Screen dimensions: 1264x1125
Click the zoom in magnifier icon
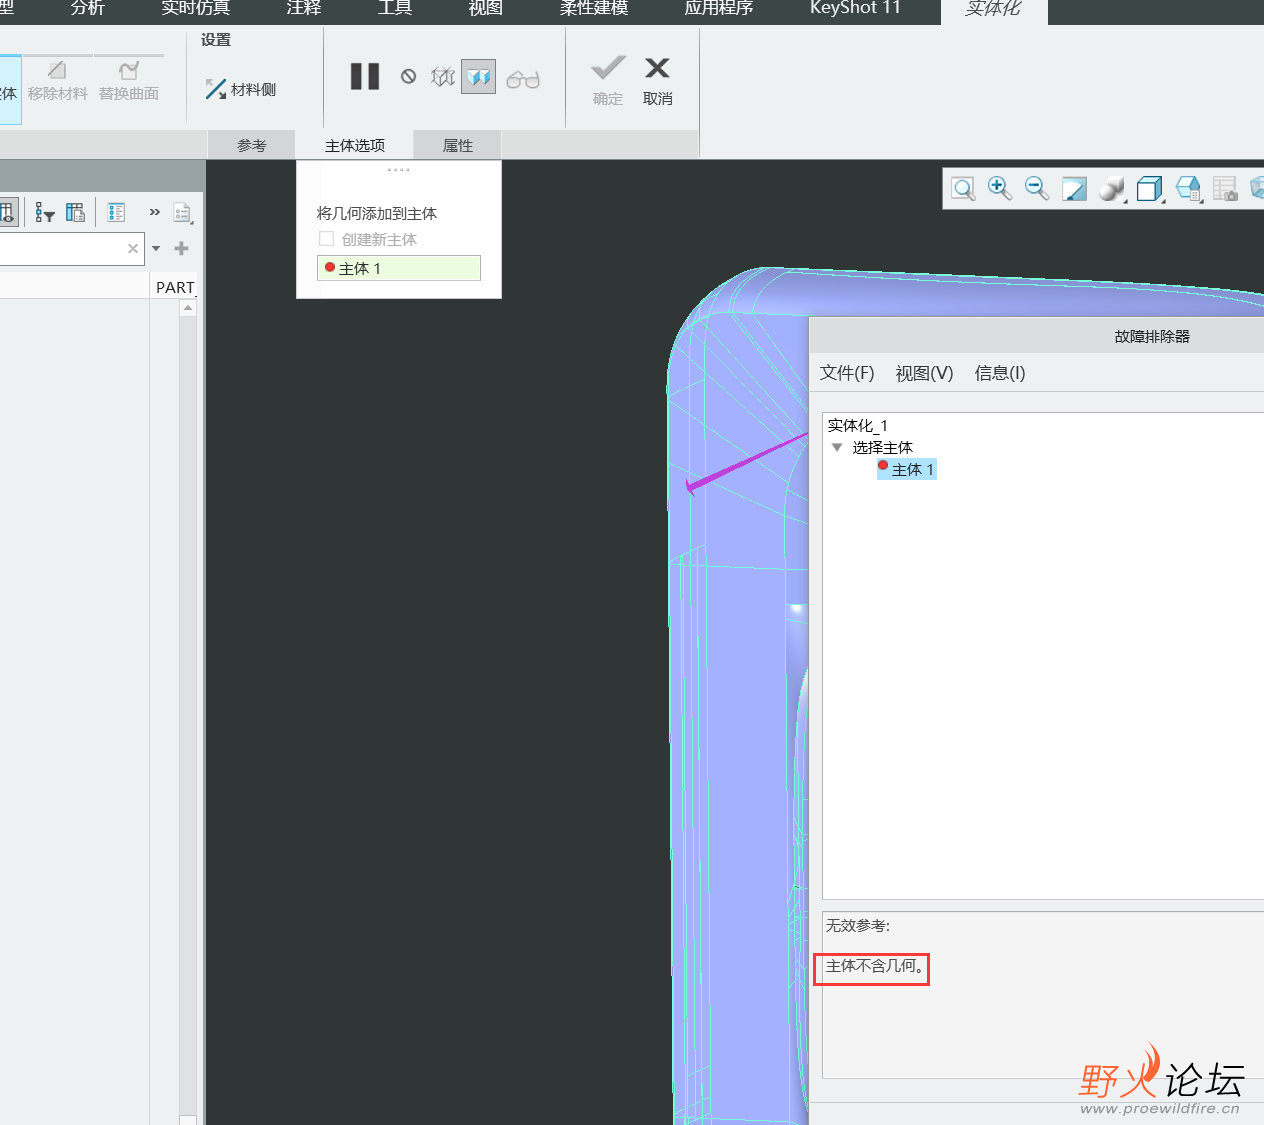1000,188
